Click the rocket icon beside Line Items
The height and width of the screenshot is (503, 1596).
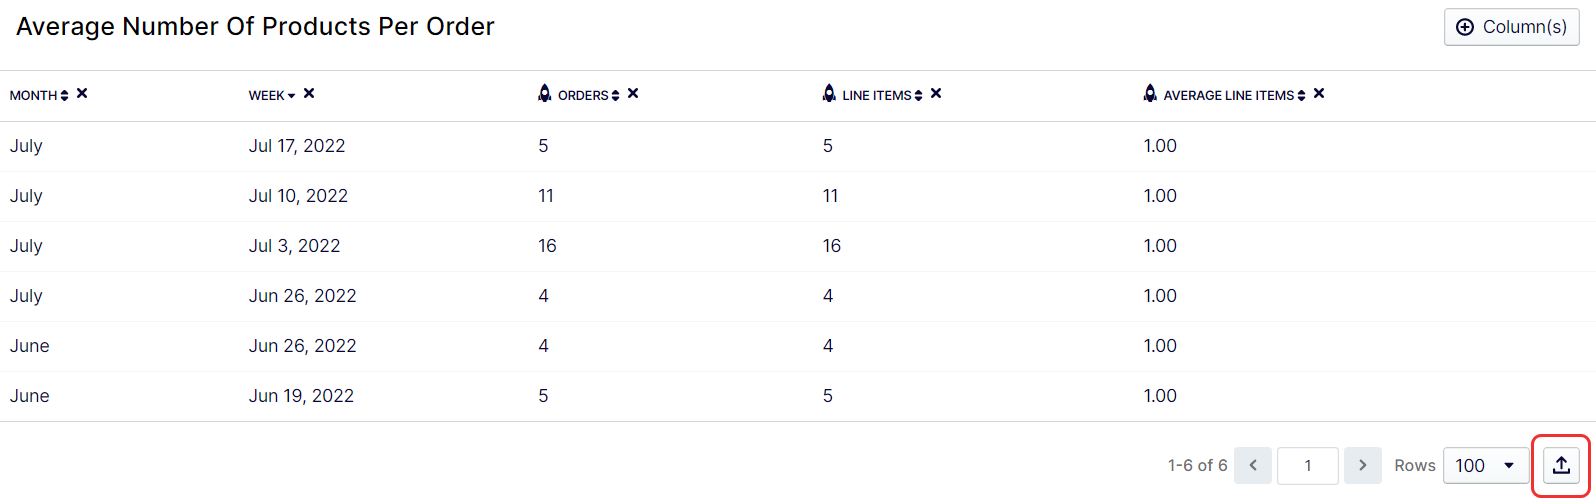point(829,93)
